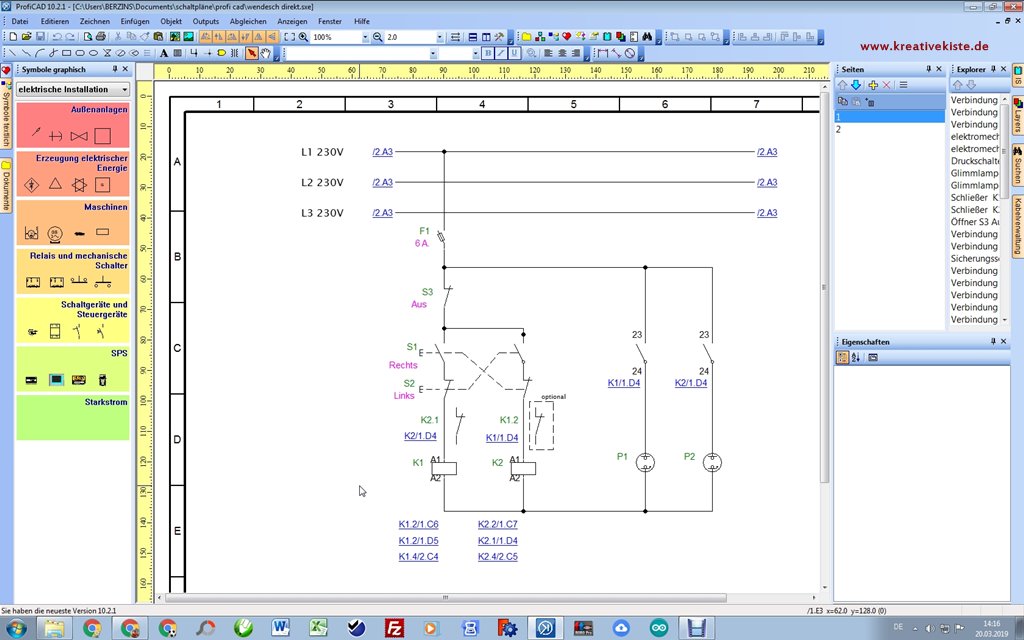Follow the K2/1.D4 cross-reference link under K2.1
This screenshot has height=640, width=1024.
[420, 437]
